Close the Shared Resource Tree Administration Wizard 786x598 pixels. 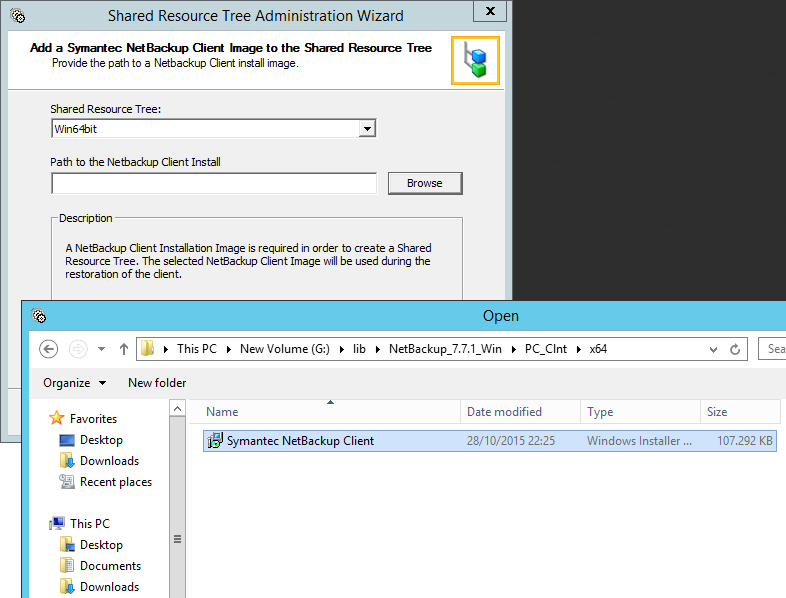pos(490,11)
